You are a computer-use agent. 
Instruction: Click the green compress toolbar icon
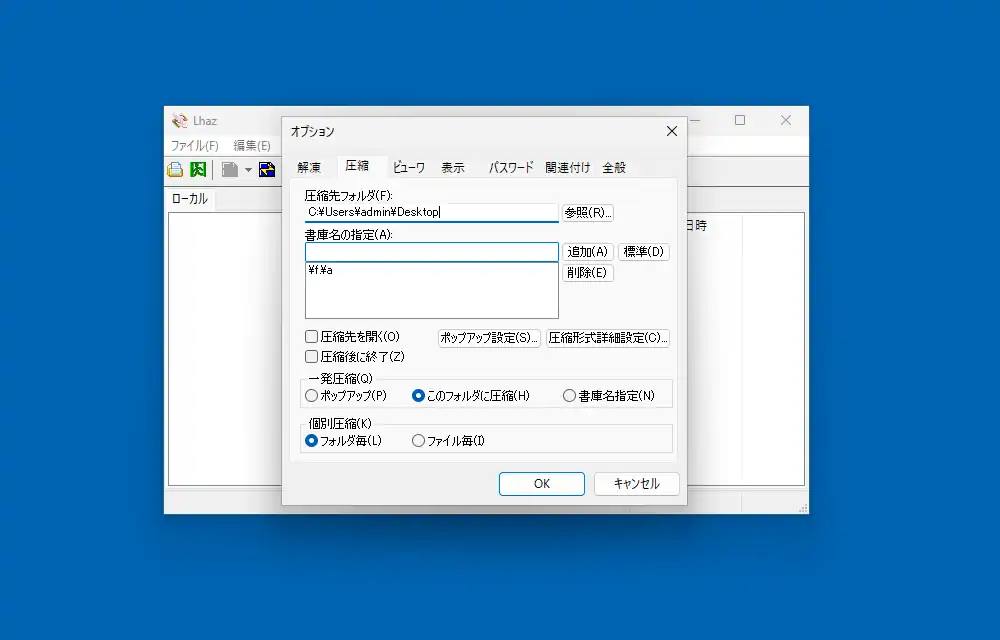pyautogui.click(x=198, y=170)
